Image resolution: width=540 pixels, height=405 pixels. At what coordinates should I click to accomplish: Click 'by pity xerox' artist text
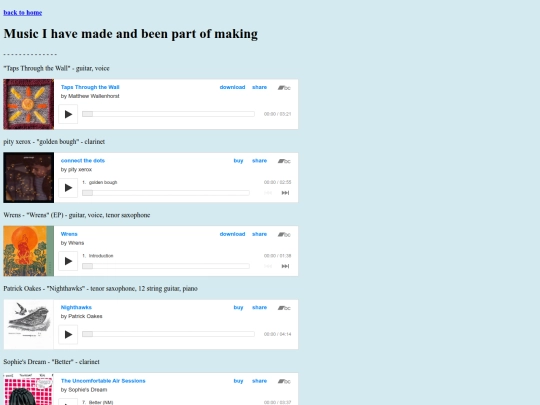coord(76,169)
